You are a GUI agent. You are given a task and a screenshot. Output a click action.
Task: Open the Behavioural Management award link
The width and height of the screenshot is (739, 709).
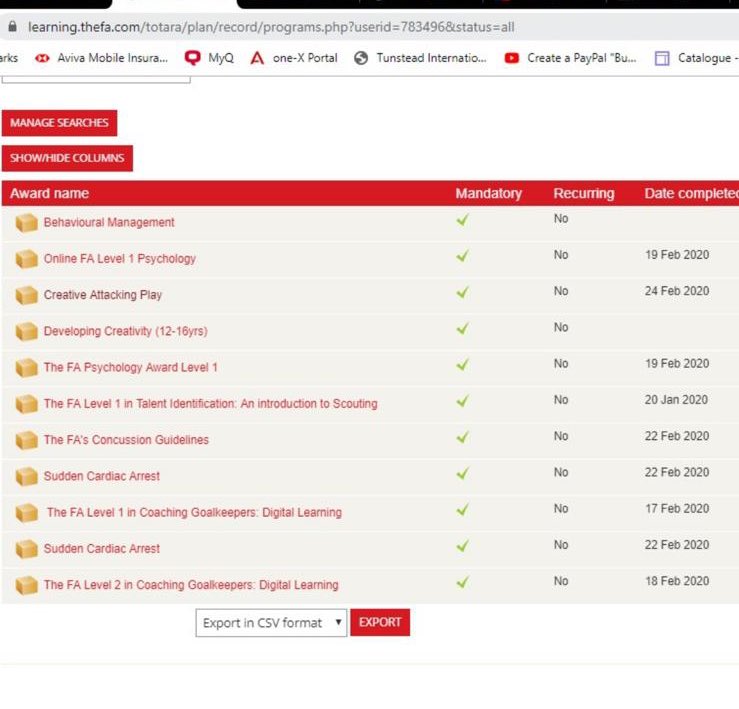coord(109,223)
